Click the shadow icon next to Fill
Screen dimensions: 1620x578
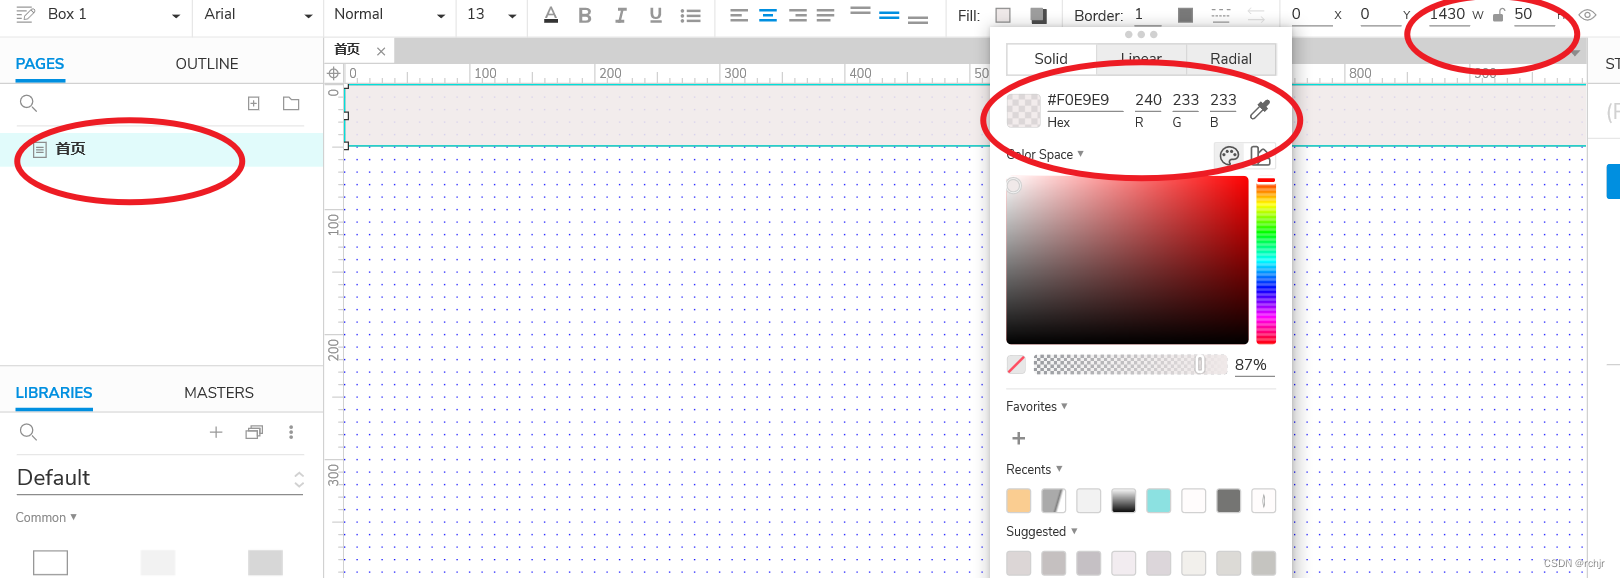[x=1039, y=15]
